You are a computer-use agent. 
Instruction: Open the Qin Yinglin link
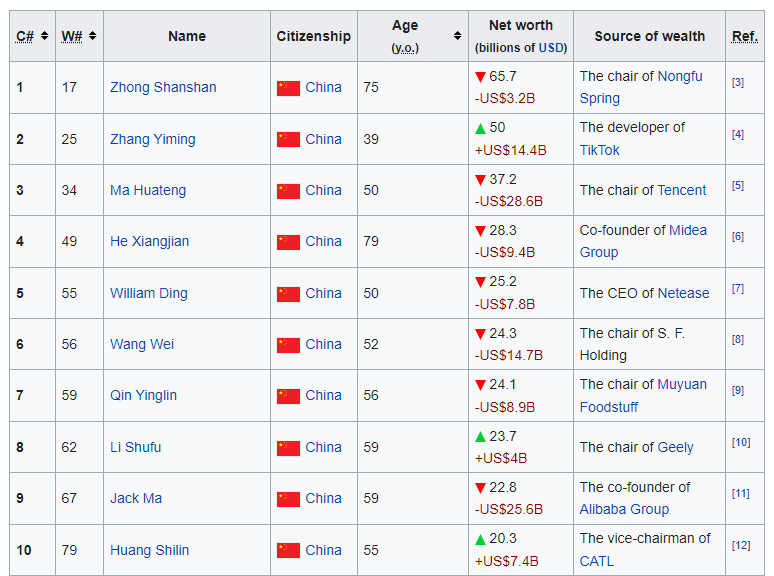pyautogui.click(x=143, y=395)
